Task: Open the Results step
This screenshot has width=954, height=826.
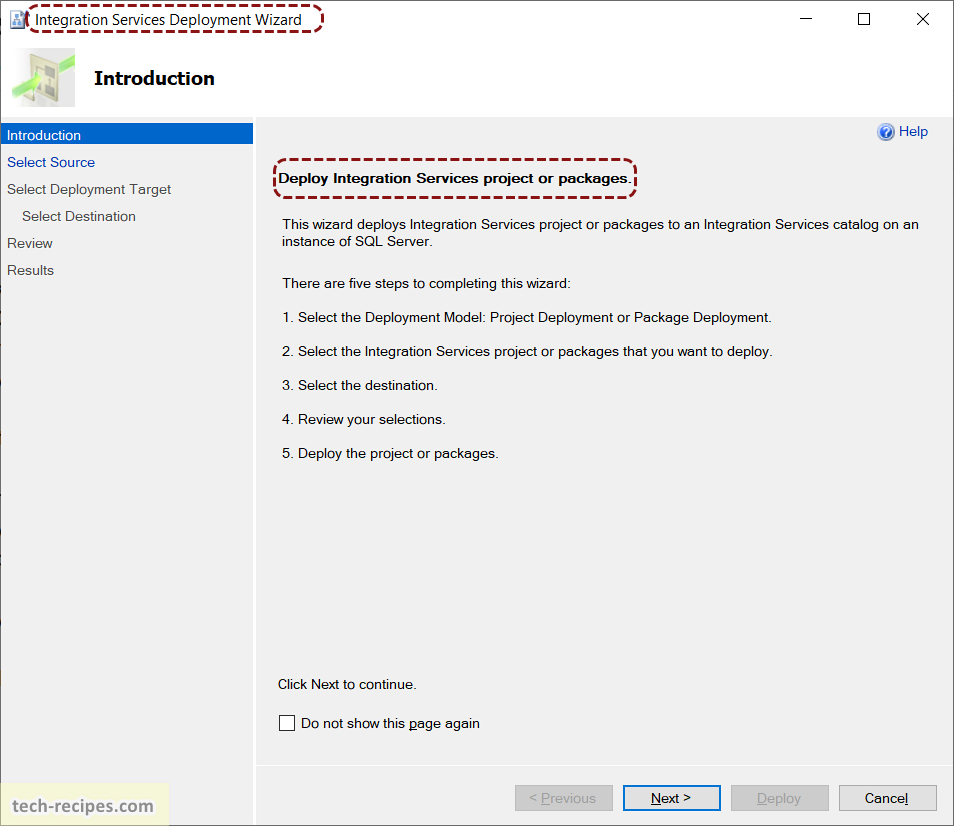Action: tap(30, 270)
